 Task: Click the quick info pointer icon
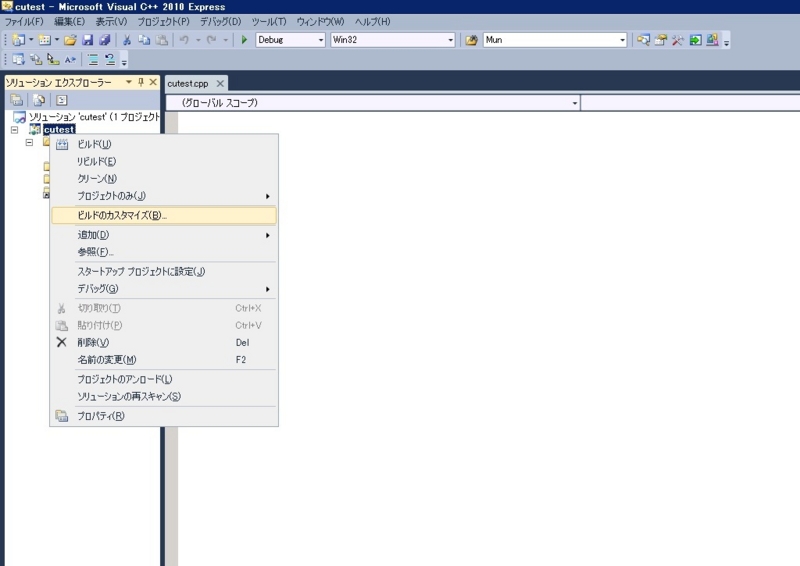coord(53,60)
